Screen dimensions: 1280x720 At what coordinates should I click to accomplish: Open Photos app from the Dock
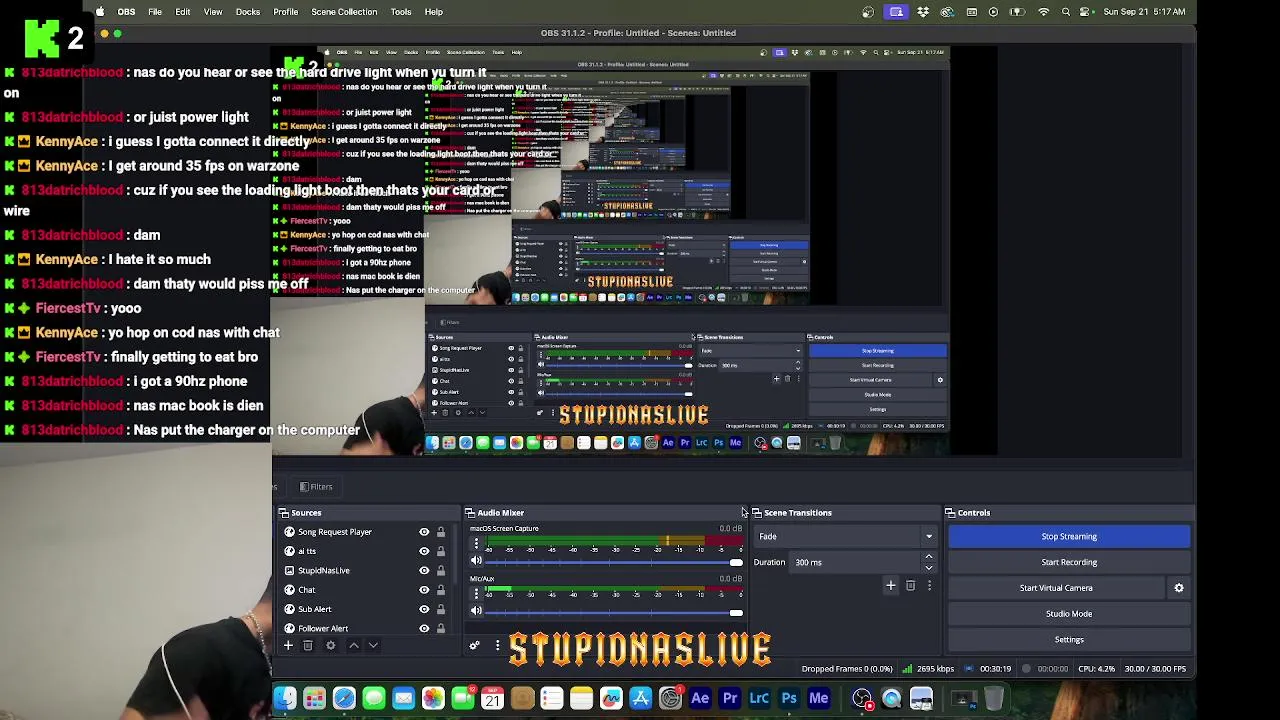click(433, 698)
